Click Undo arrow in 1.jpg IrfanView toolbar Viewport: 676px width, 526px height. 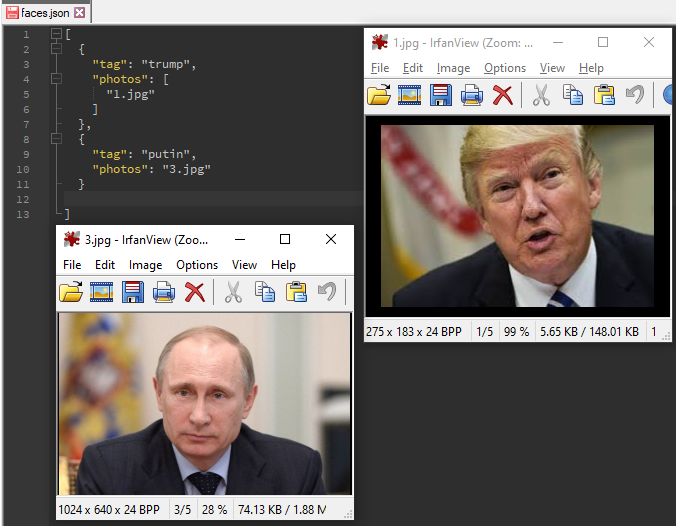[635, 95]
